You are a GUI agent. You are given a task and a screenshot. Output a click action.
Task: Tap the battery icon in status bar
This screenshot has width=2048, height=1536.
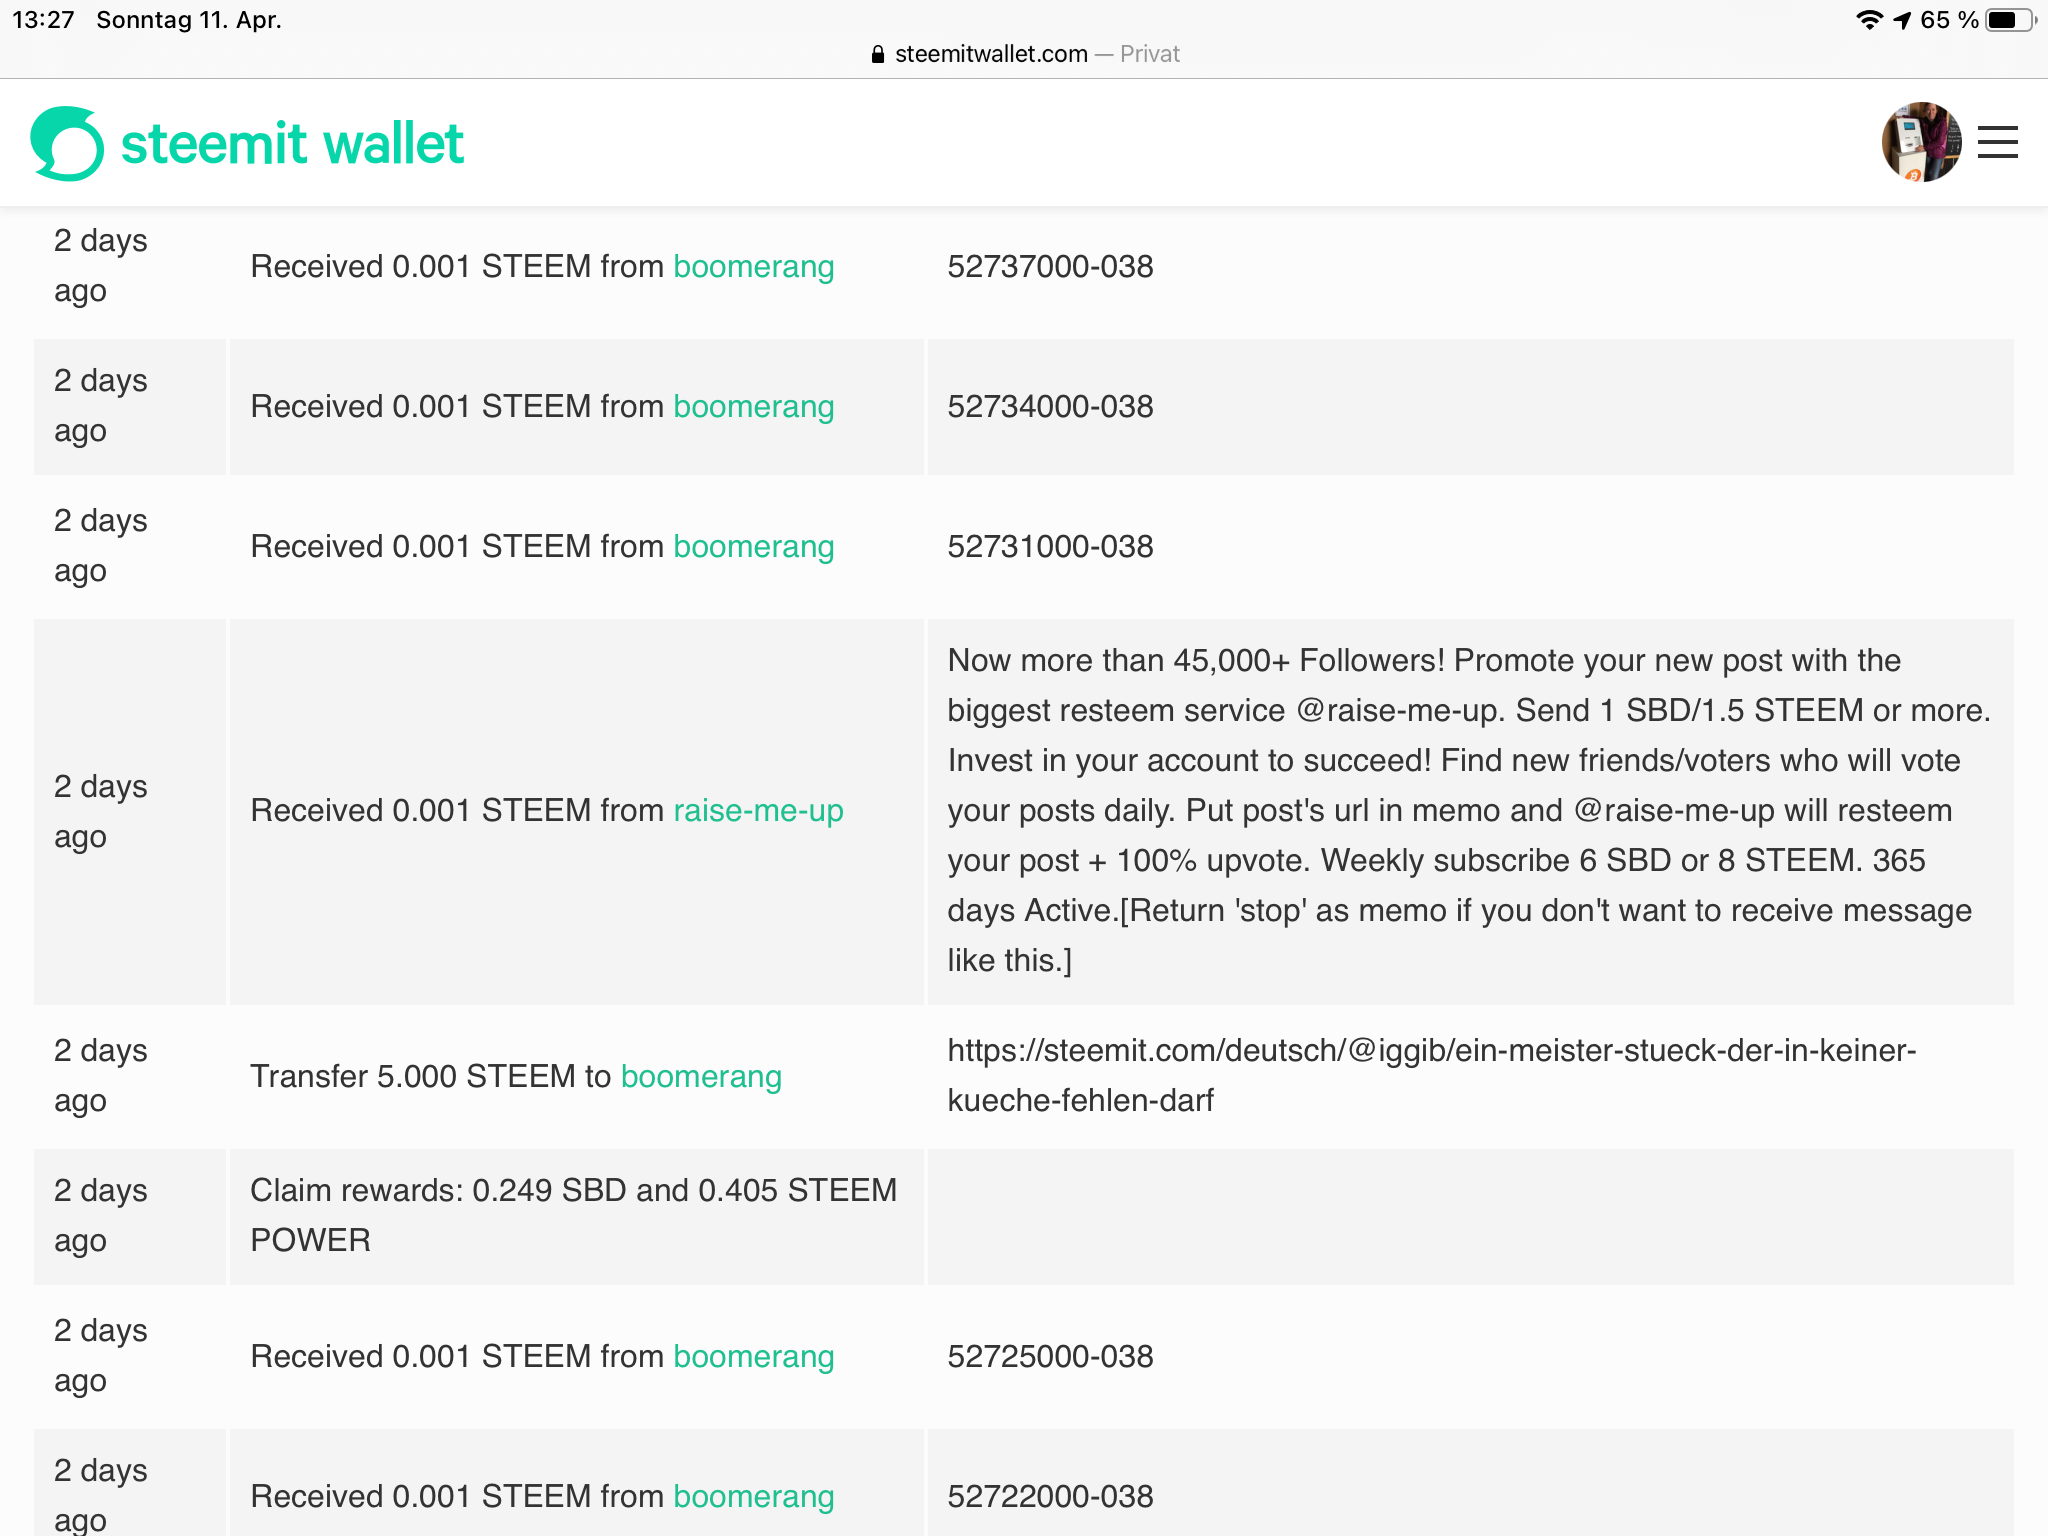2009,20
